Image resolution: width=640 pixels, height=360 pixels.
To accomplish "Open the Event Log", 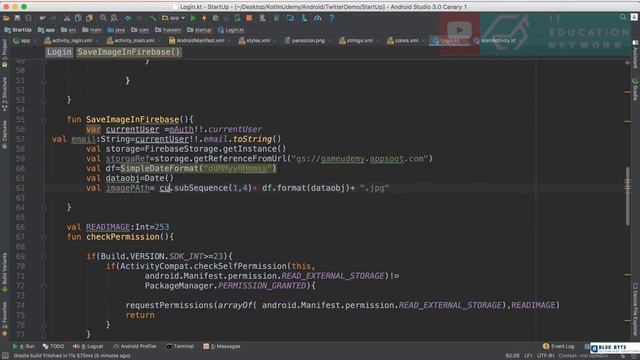I will point(558,347).
